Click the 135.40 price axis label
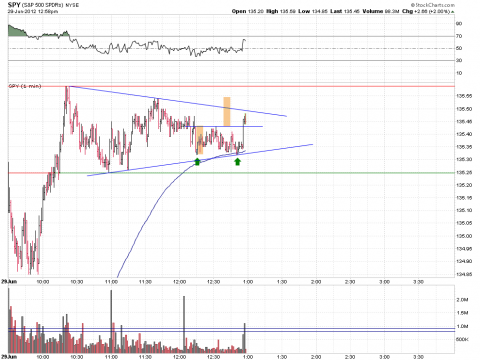The width and height of the screenshot is (480, 361). (464, 134)
